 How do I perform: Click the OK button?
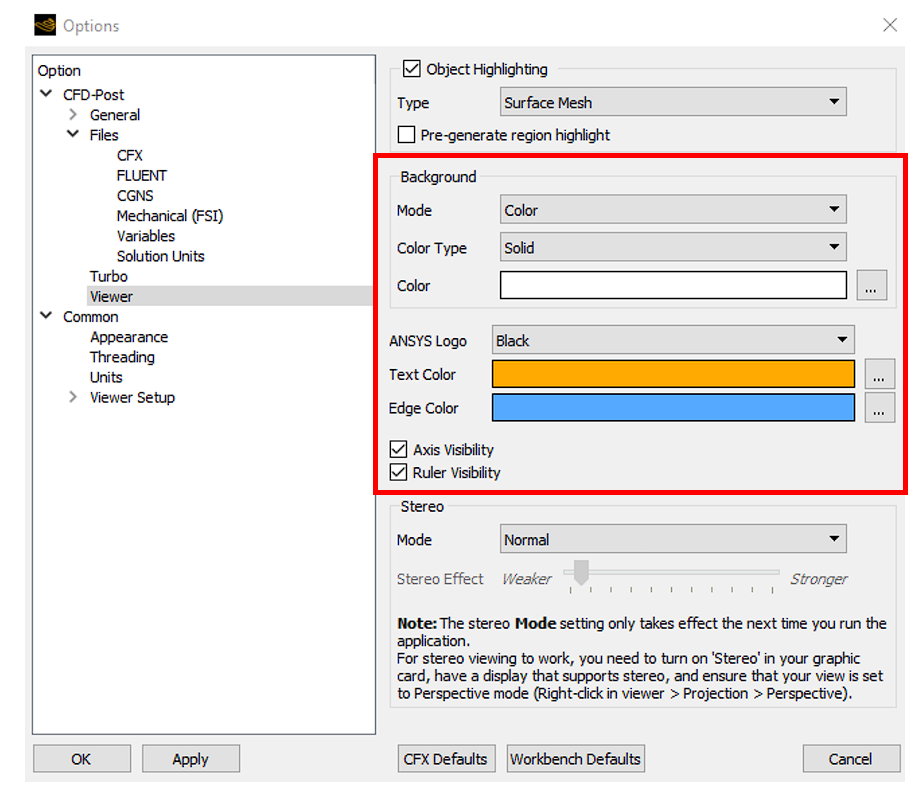coord(82,759)
